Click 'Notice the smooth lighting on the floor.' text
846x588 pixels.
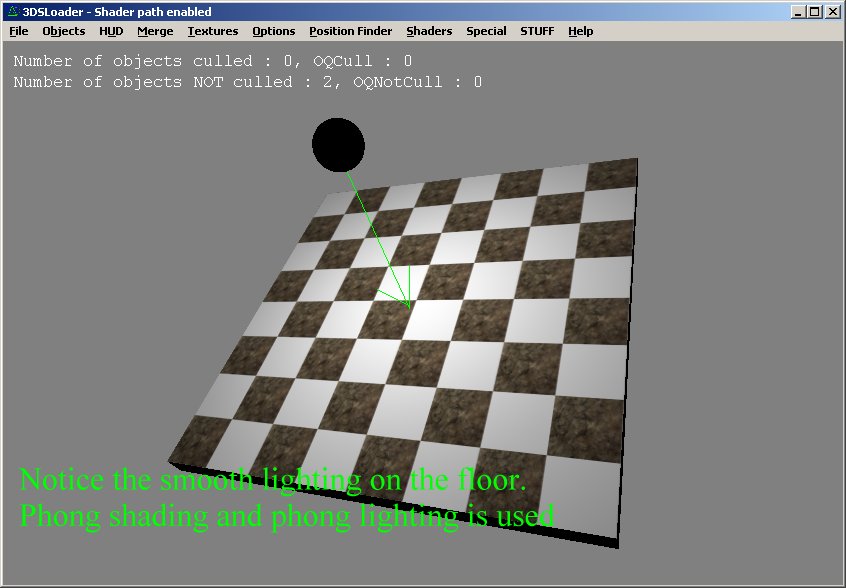click(272, 479)
